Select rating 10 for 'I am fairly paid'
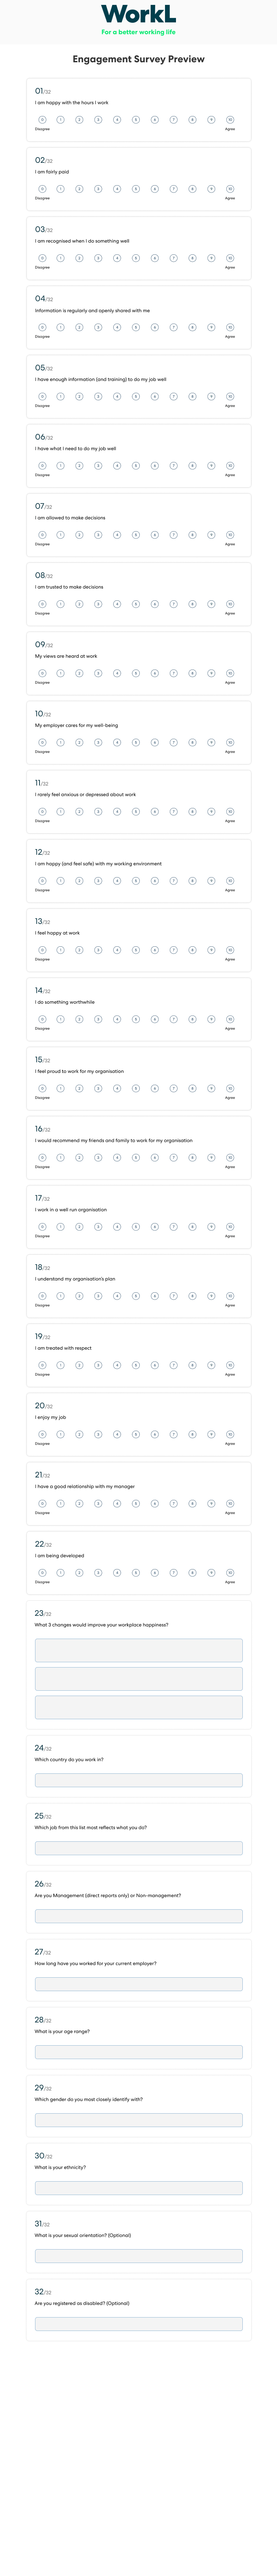Image resolution: width=277 pixels, height=2576 pixels. tap(230, 189)
